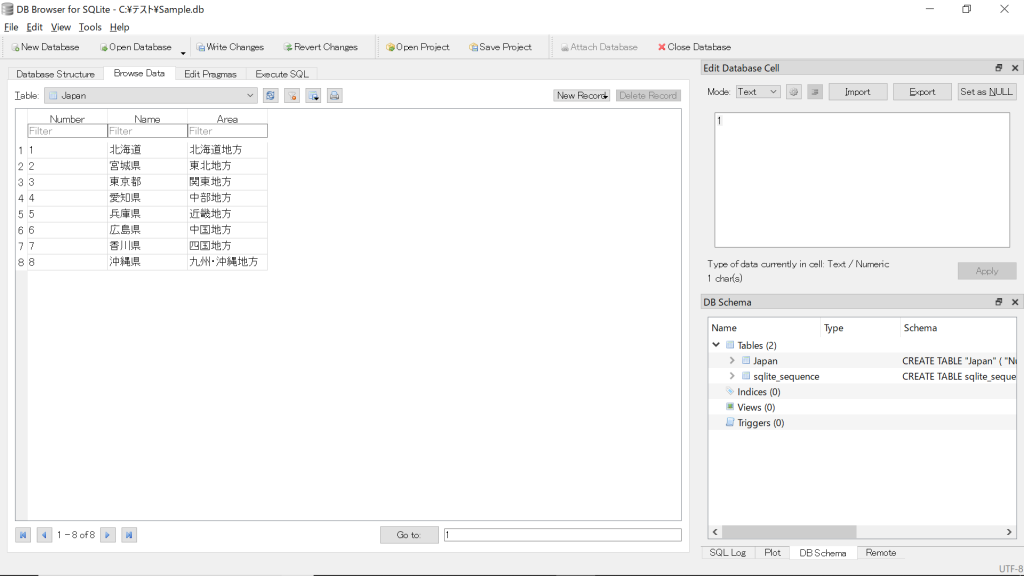The width and height of the screenshot is (1024, 576).
Task: Go to the first page of records
Action: click(x=23, y=535)
